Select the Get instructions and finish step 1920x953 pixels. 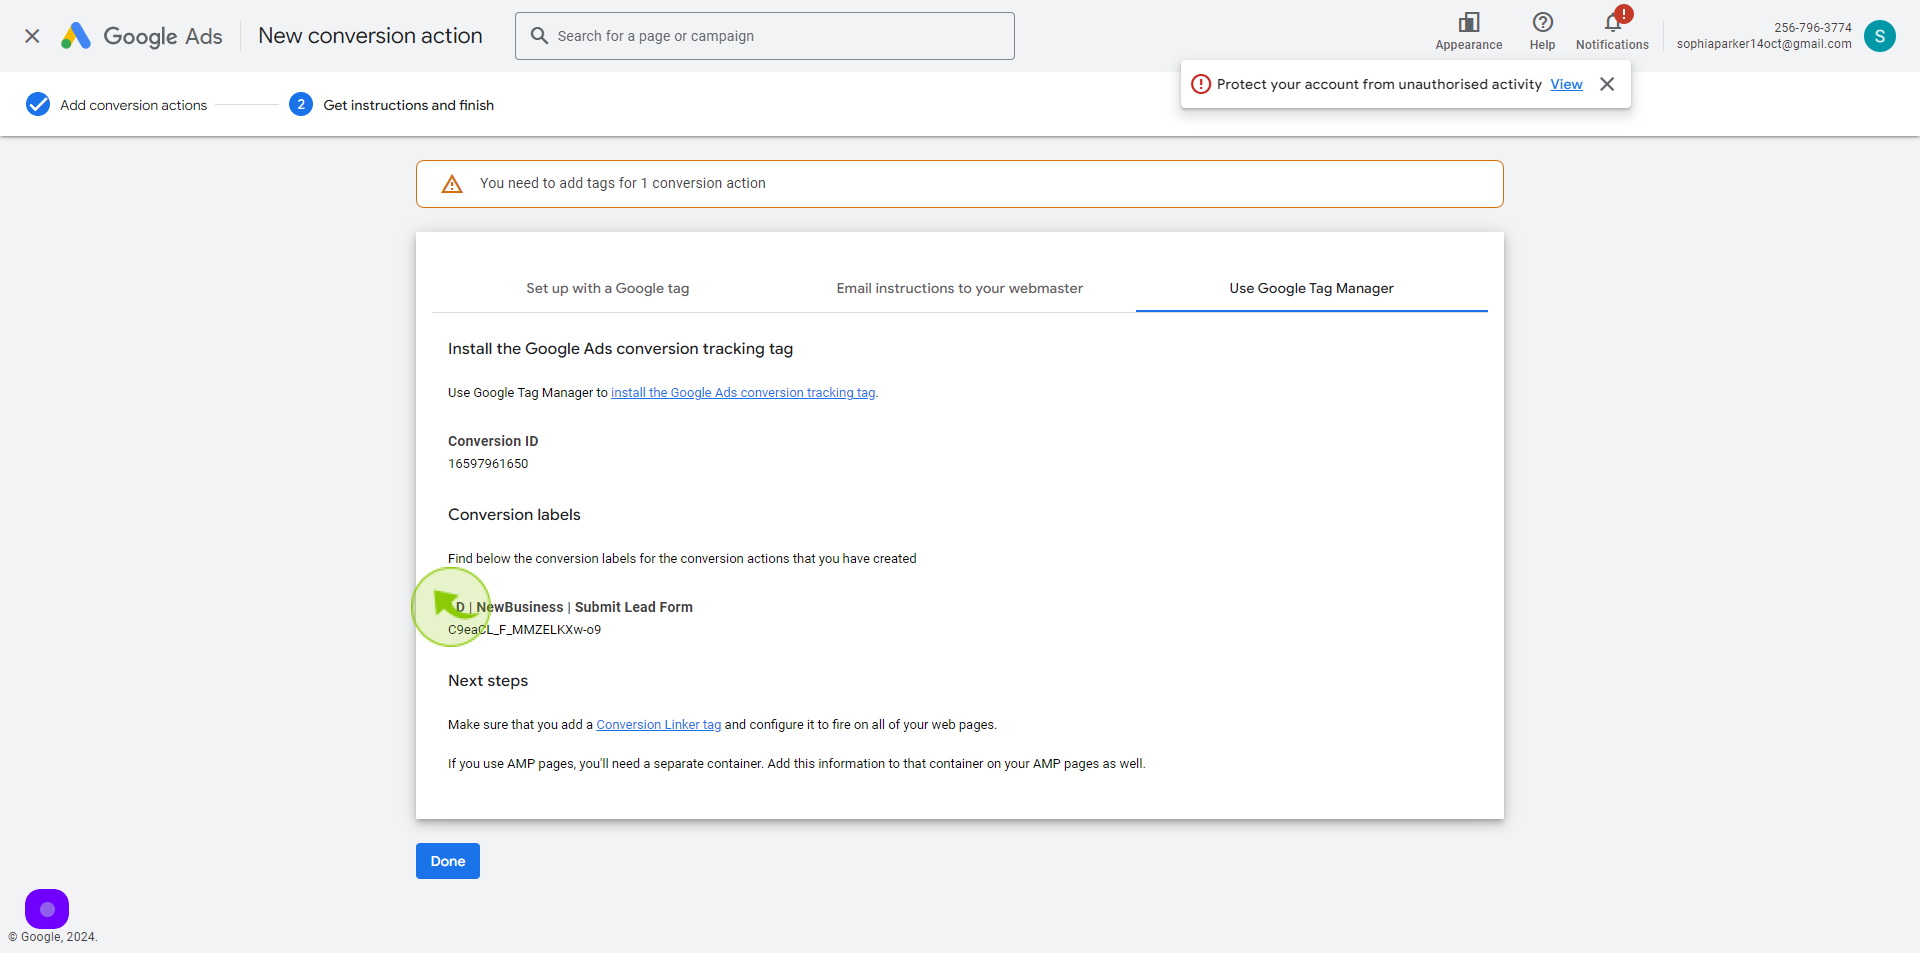coord(408,105)
